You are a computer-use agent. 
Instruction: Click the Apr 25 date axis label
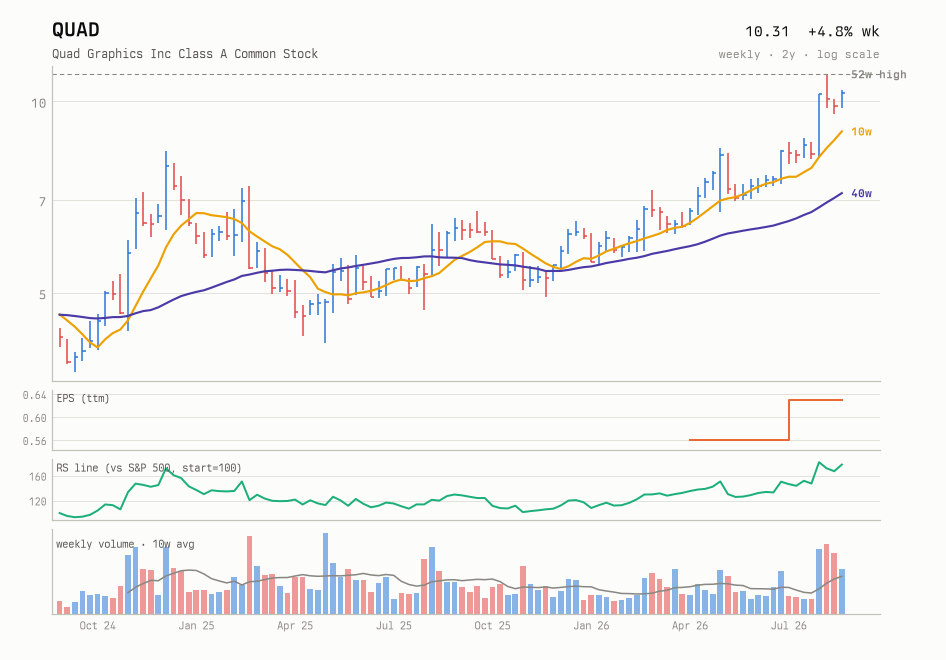(295, 626)
